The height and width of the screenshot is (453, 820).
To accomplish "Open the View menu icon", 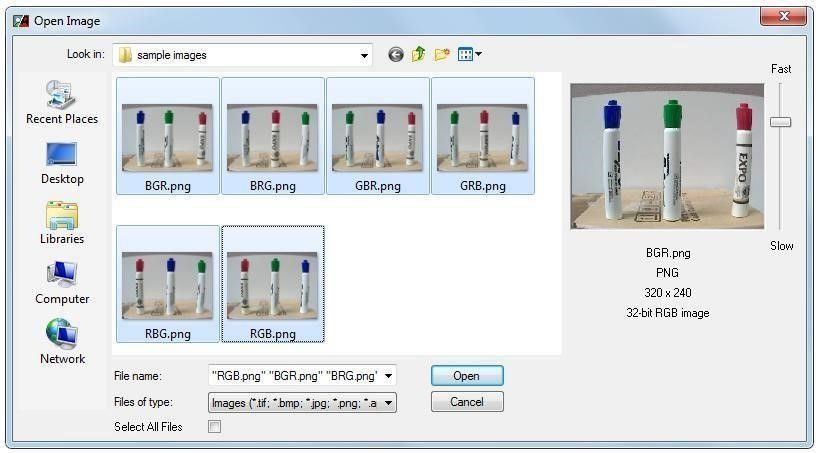I will [465, 54].
